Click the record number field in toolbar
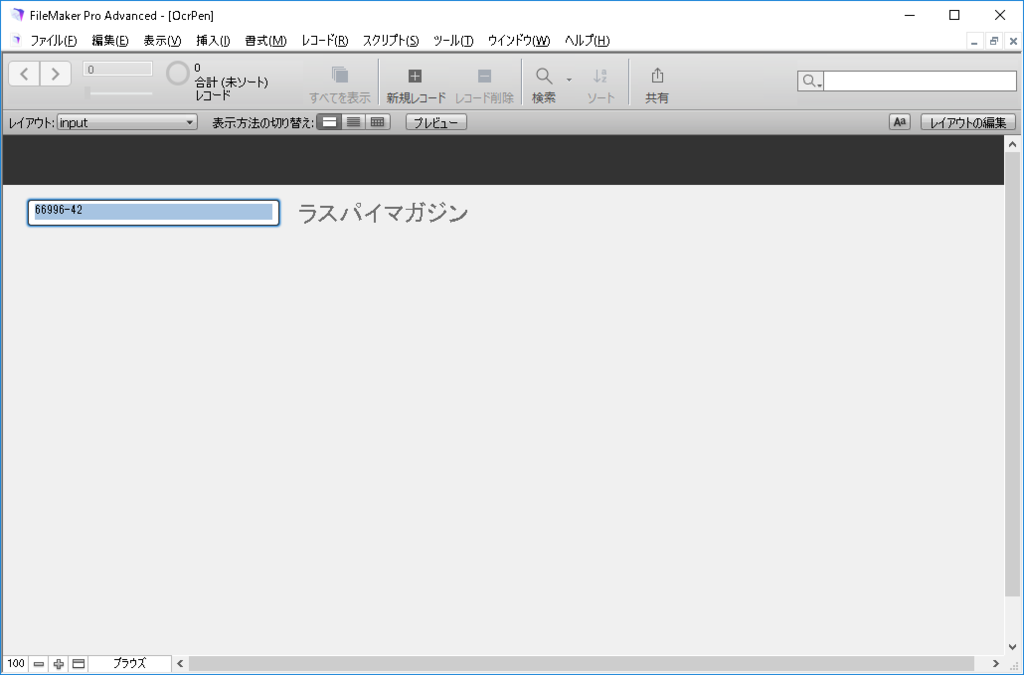 tap(118, 69)
